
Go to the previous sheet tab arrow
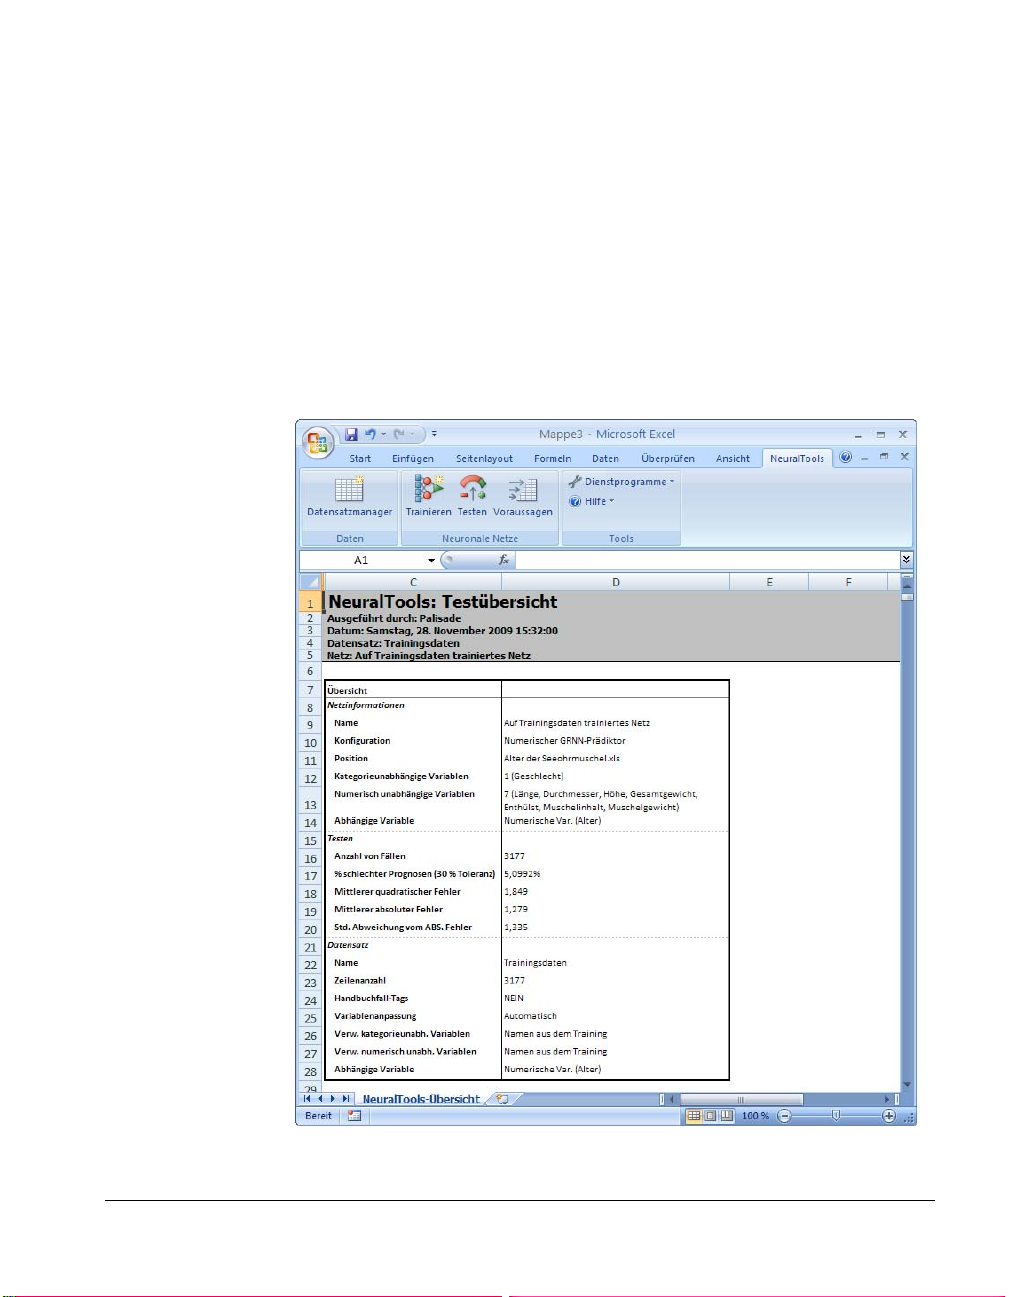point(320,1099)
